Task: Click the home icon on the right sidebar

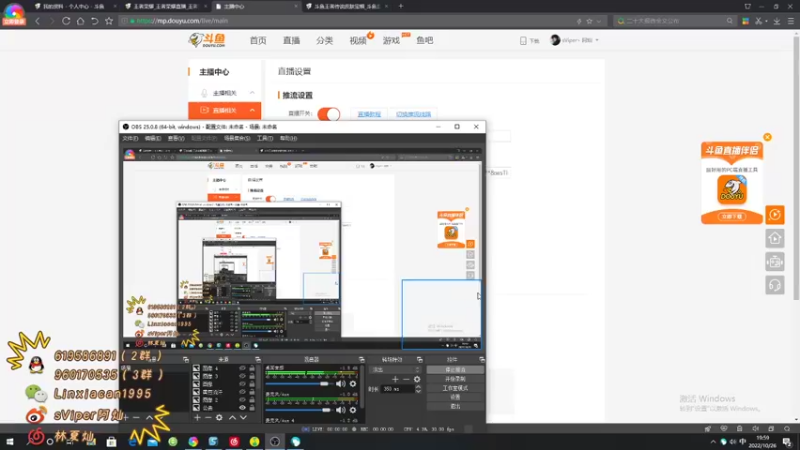Action: click(x=774, y=238)
